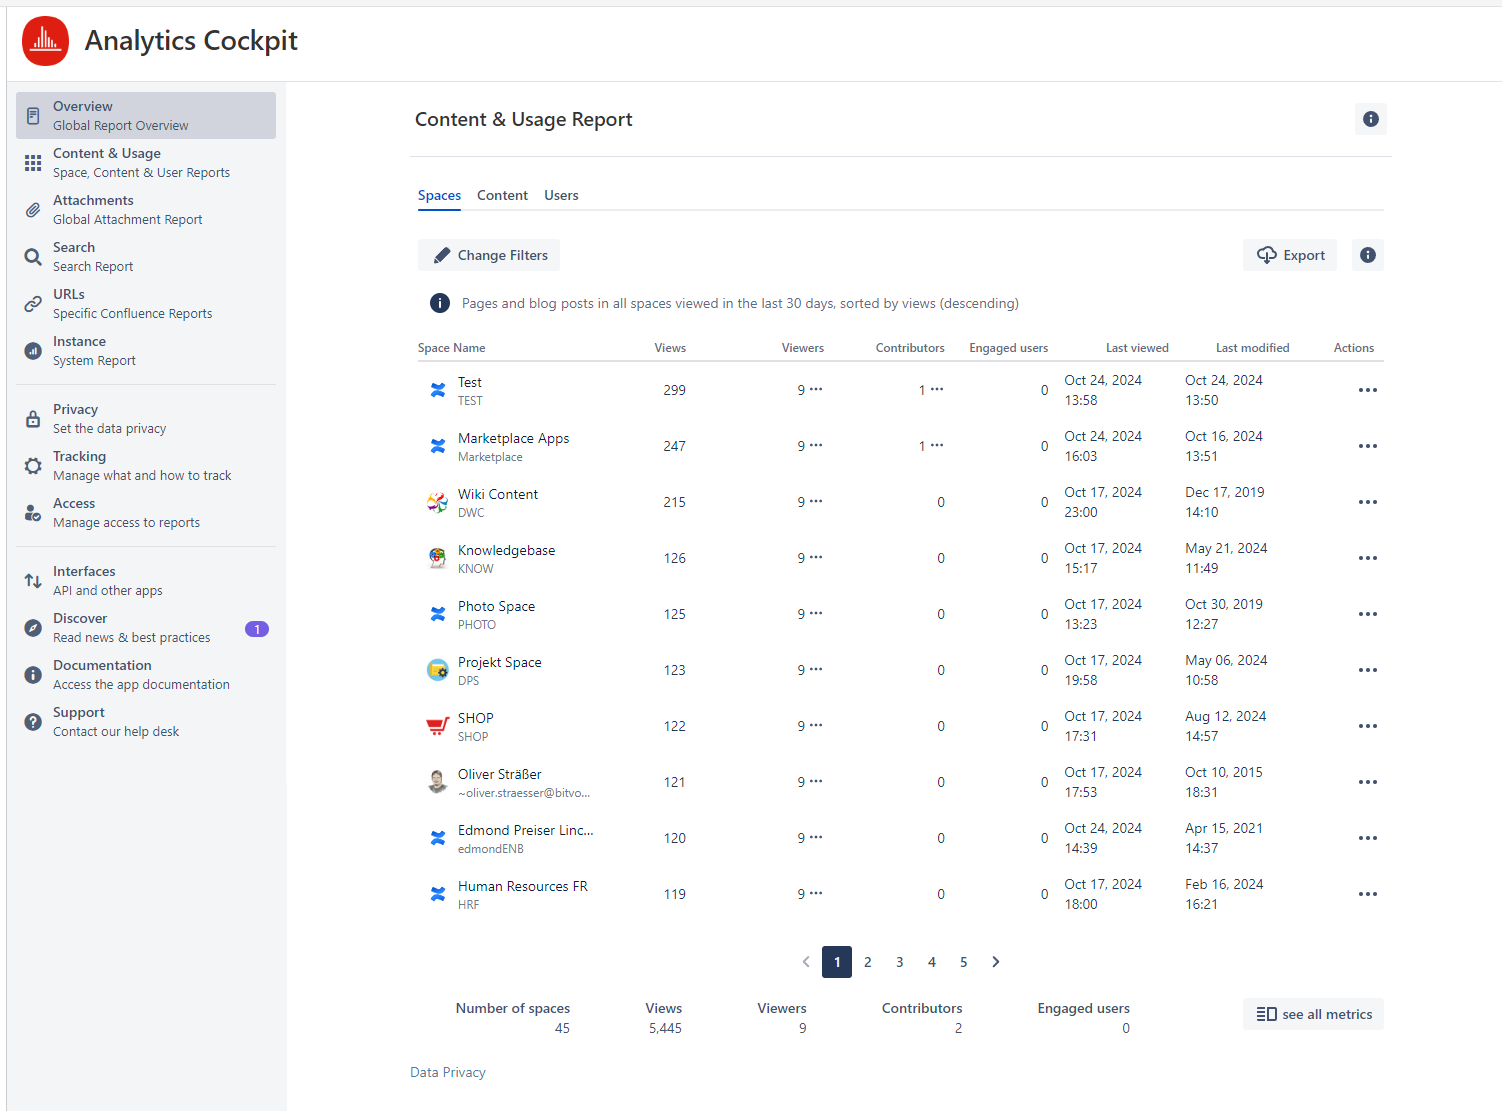Screen dimensions: 1502x1111
Task: Click the Privacy lock icon in sidebar
Action: (33, 419)
